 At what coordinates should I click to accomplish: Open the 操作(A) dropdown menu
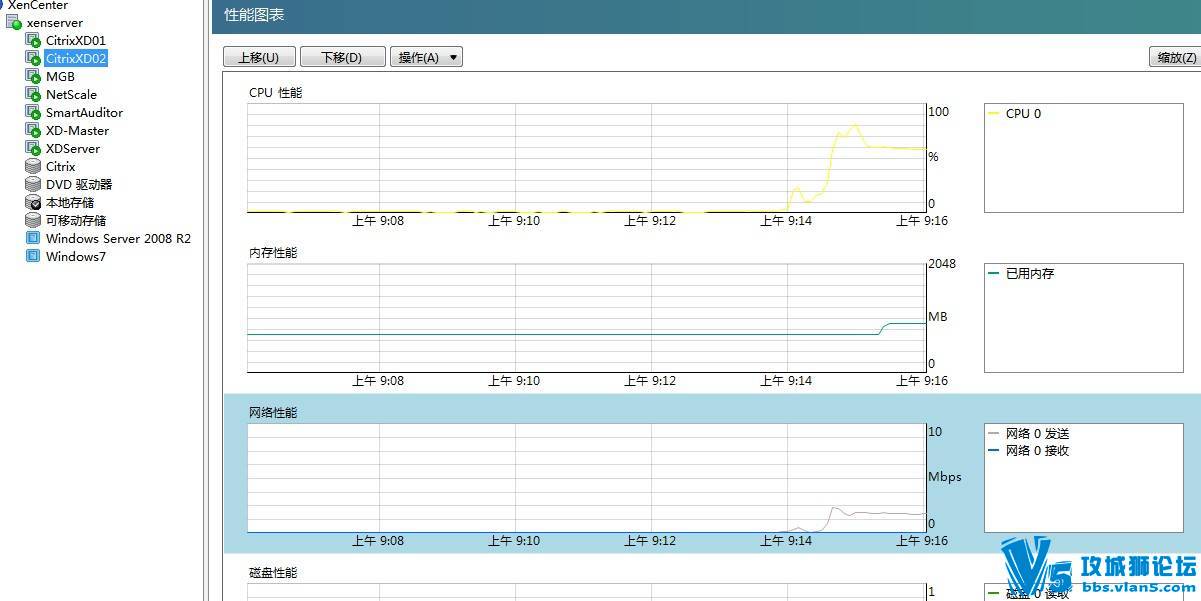click(426, 58)
